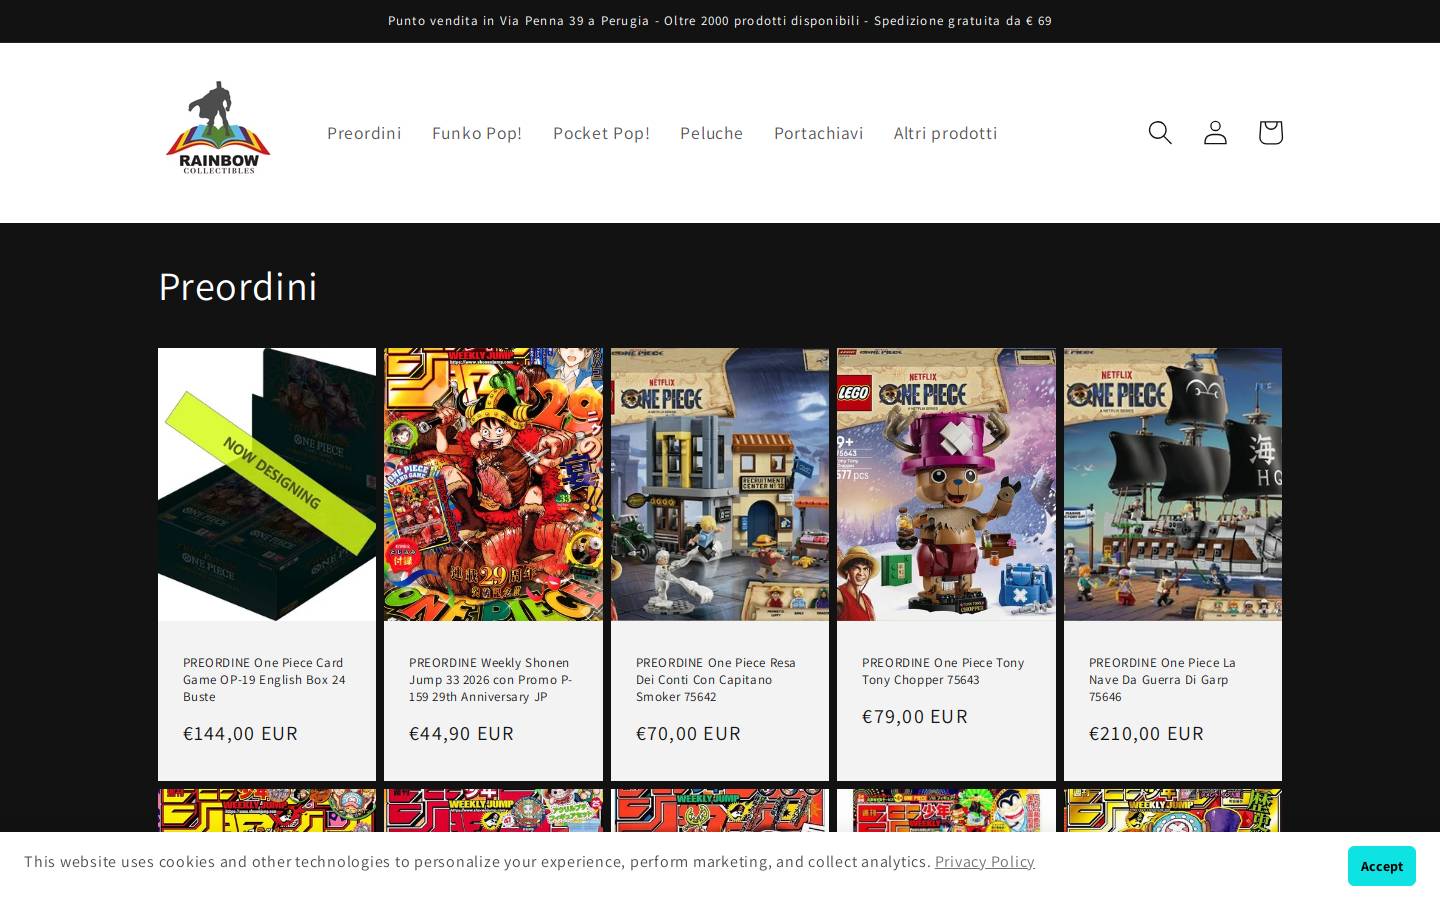Click the Preordini page heading
Viewport: 1440px width, 900px height.
point(238,286)
